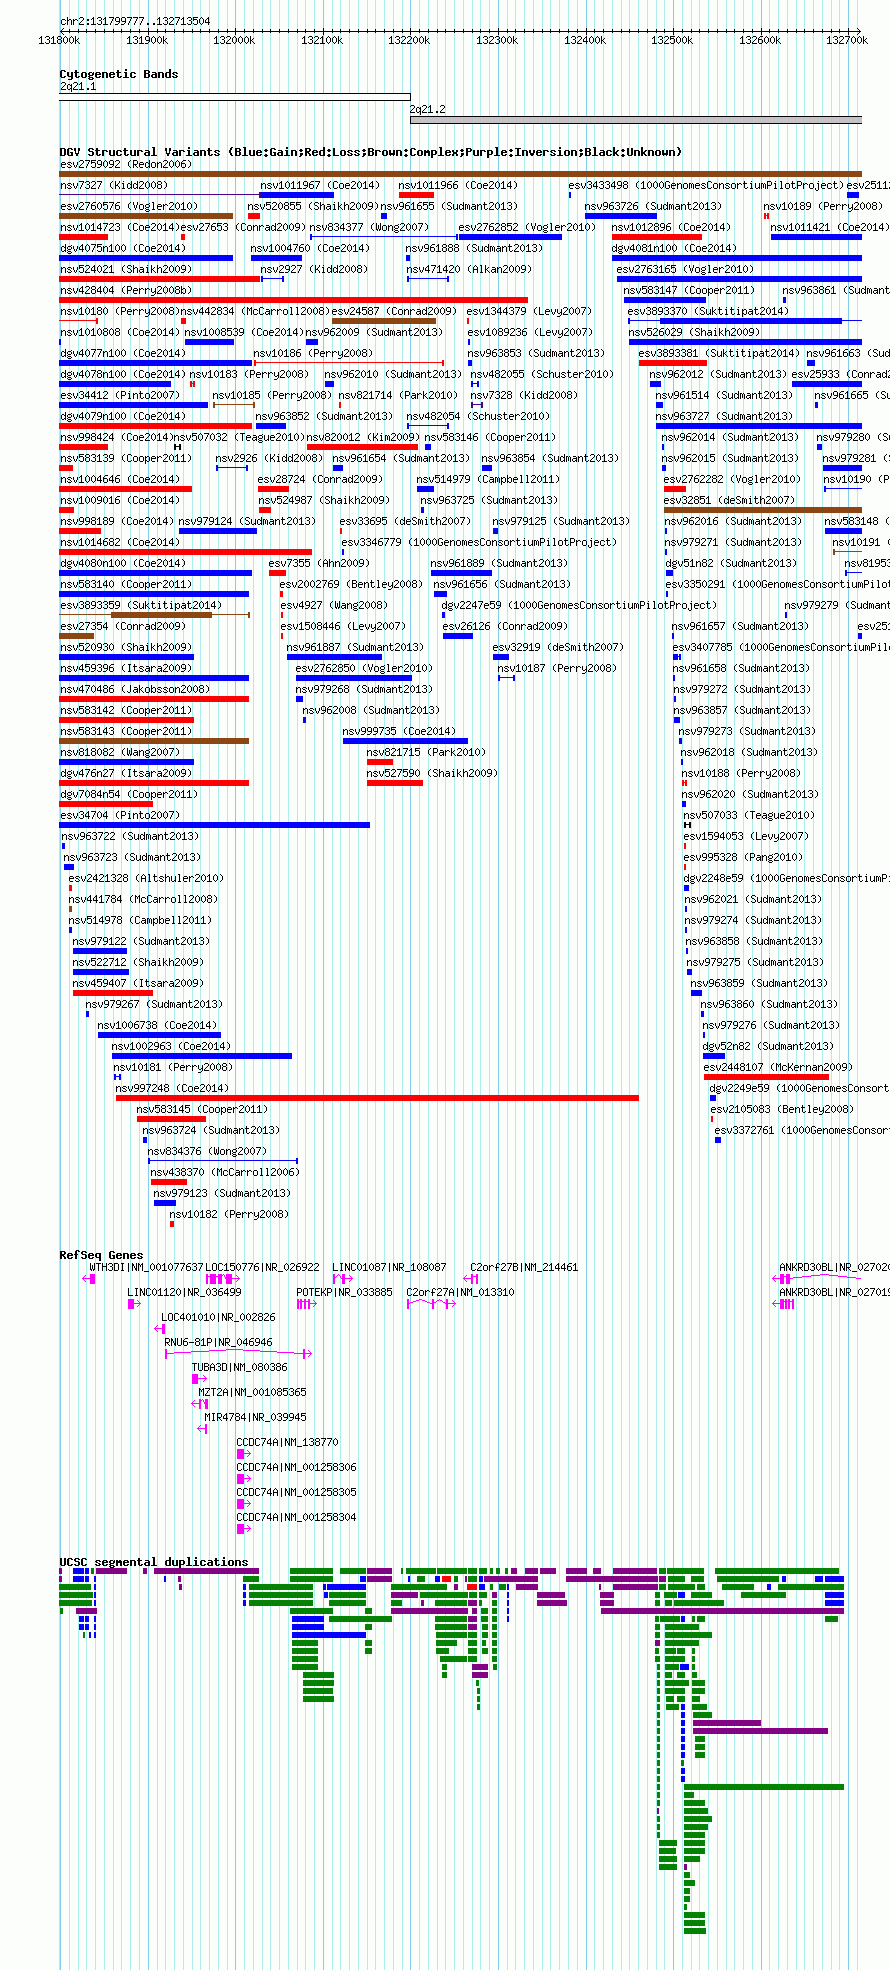Select the 131900k position on the ruler
The height and width of the screenshot is (1970, 890).
pos(147,40)
